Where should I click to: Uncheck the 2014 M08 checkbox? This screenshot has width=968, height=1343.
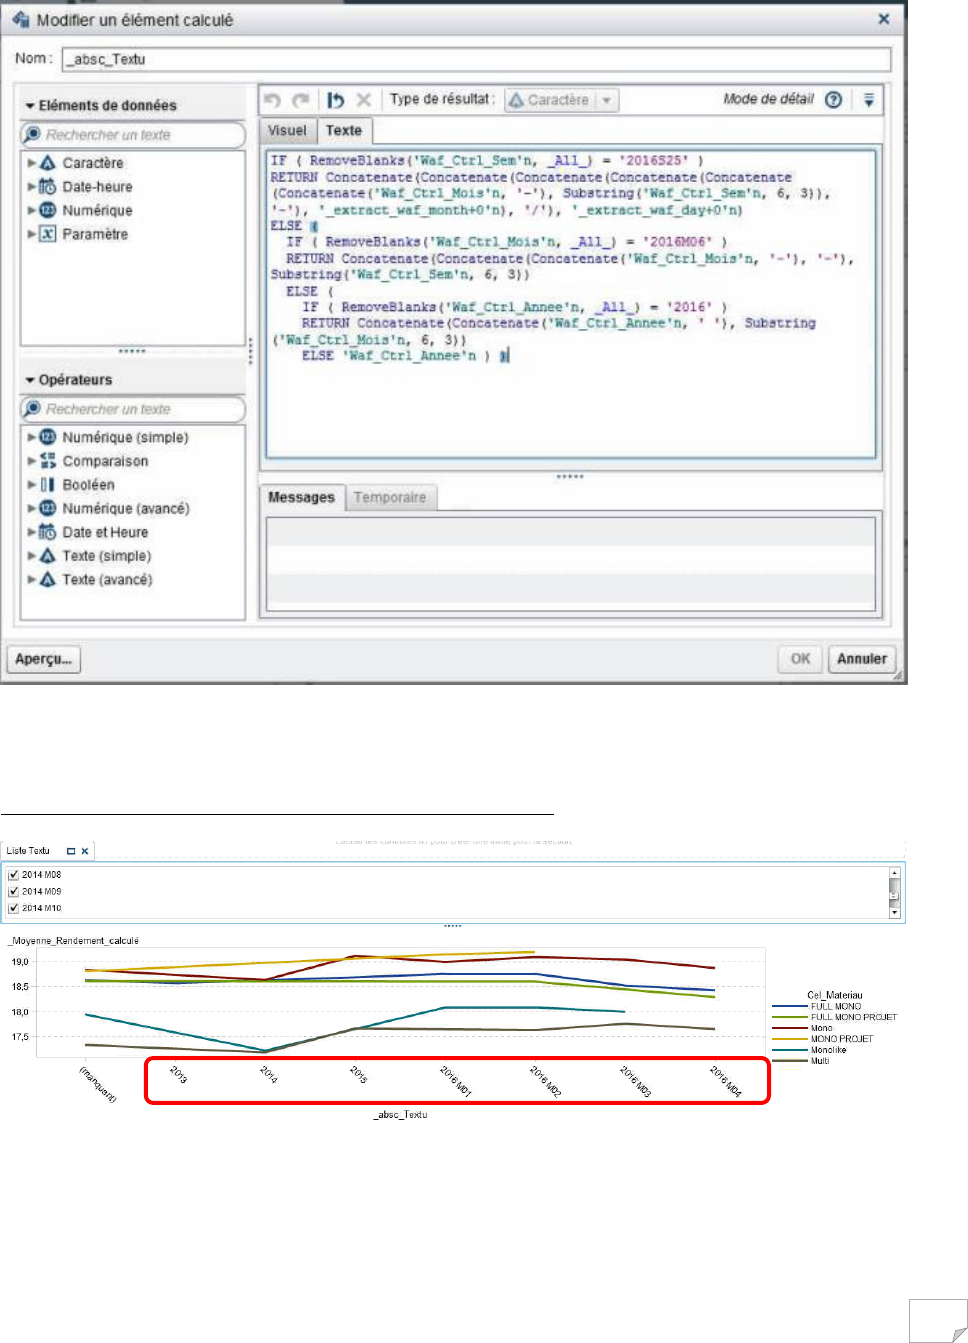(14, 875)
